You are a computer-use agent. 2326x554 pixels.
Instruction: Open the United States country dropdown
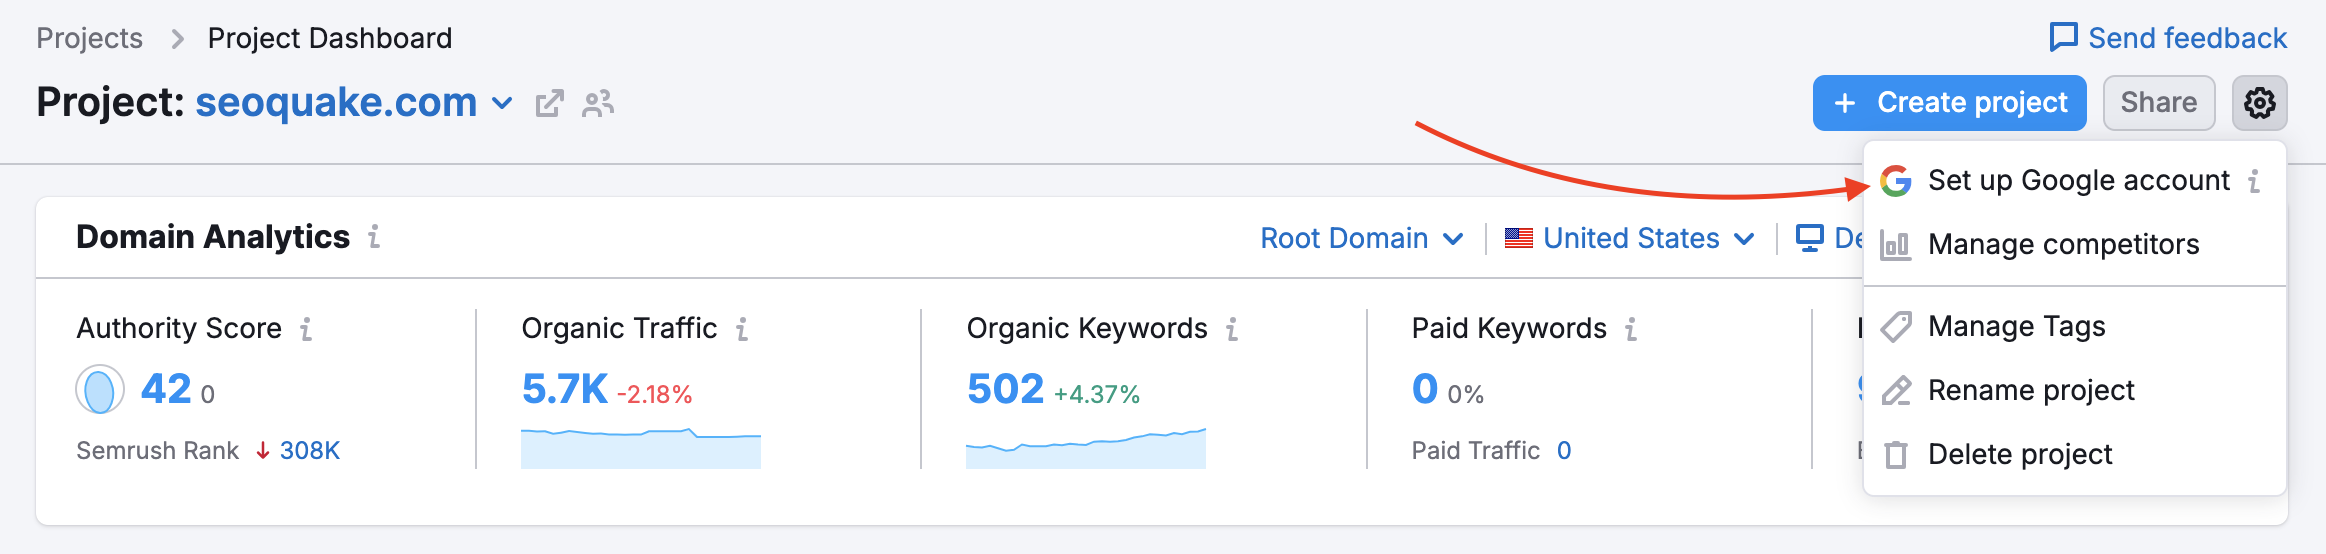(1630, 238)
